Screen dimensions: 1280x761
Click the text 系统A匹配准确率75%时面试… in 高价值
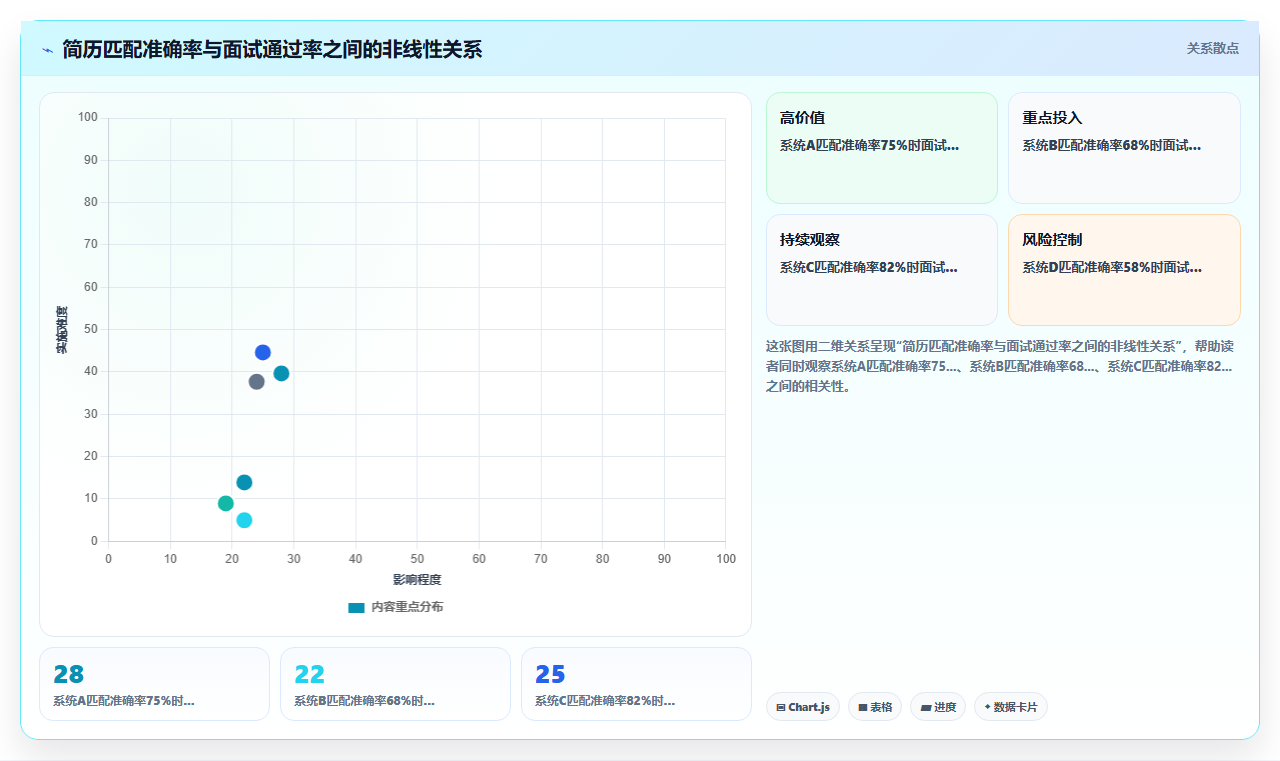(869, 145)
